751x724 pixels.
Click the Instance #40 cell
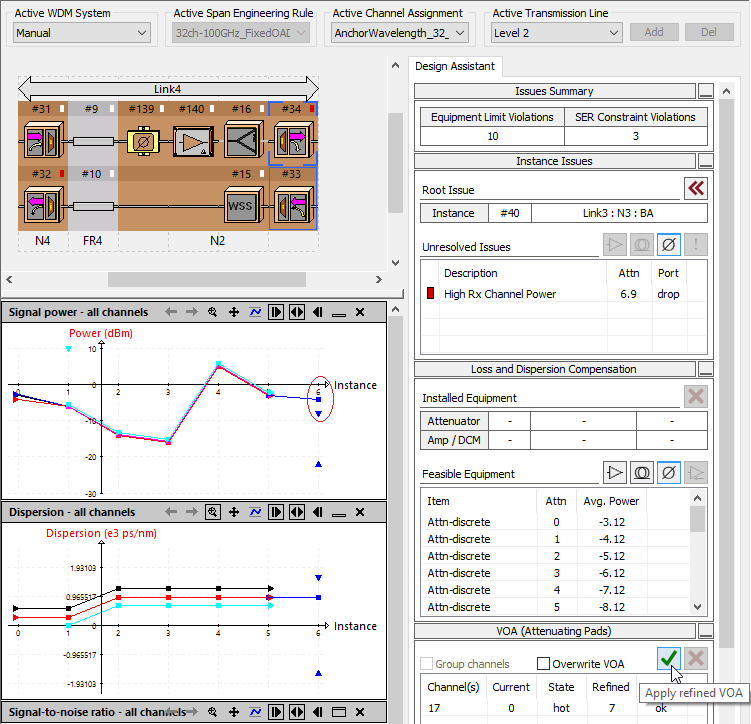pos(510,213)
